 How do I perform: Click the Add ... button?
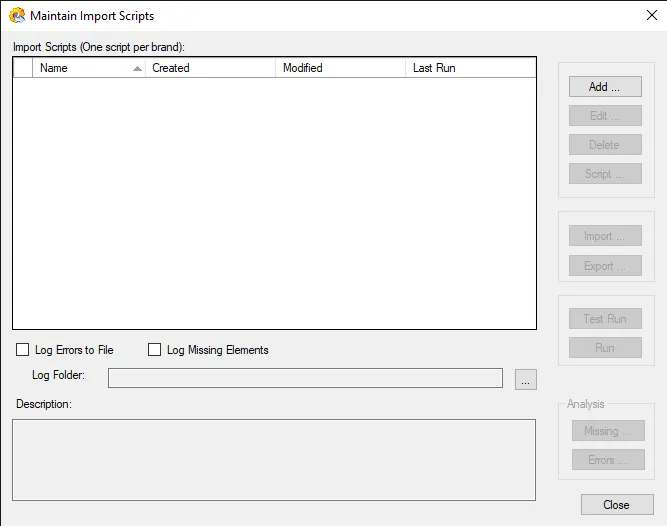605,87
